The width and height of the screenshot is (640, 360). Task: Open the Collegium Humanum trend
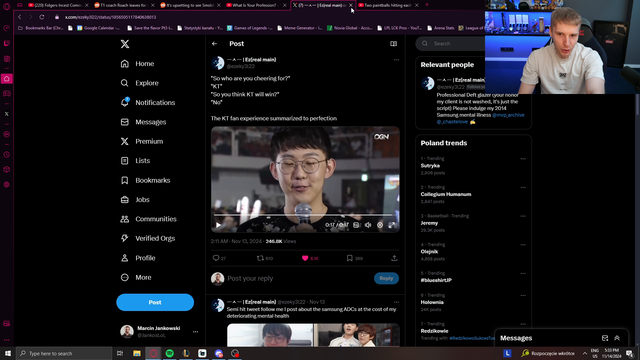coord(446,194)
